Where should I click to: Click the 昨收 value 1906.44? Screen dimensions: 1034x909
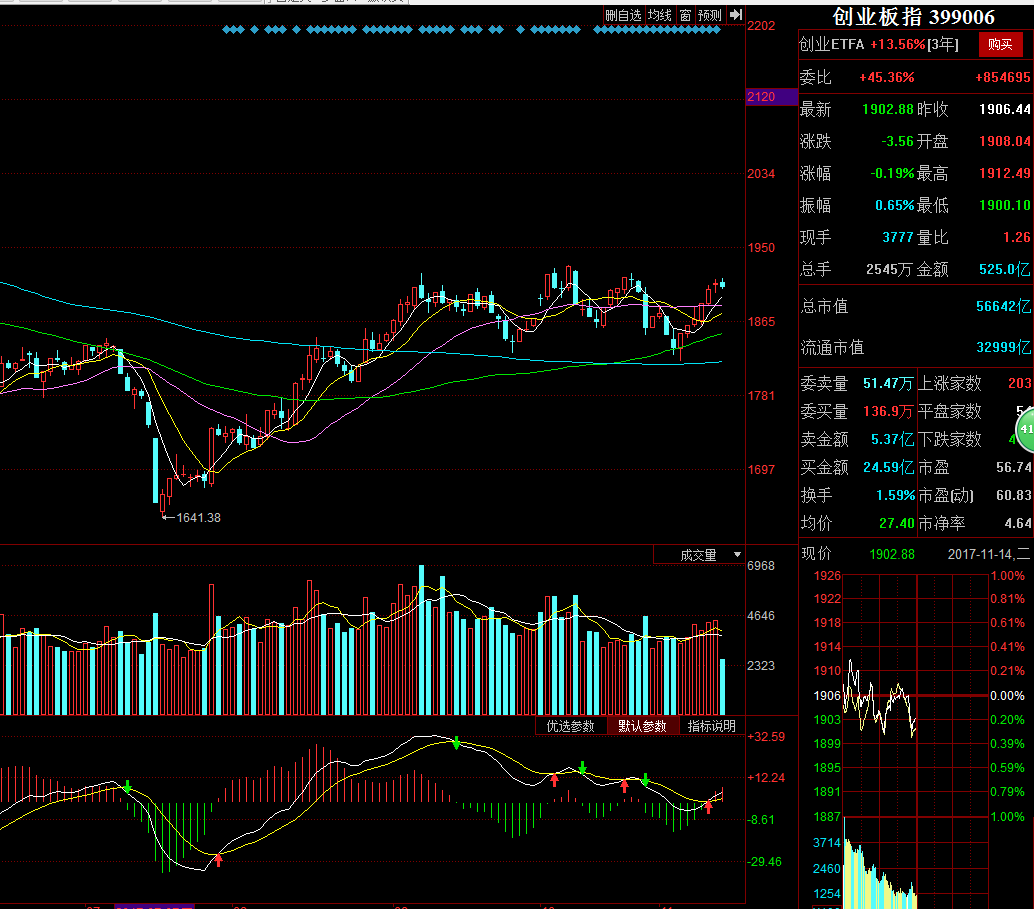[1004, 109]
